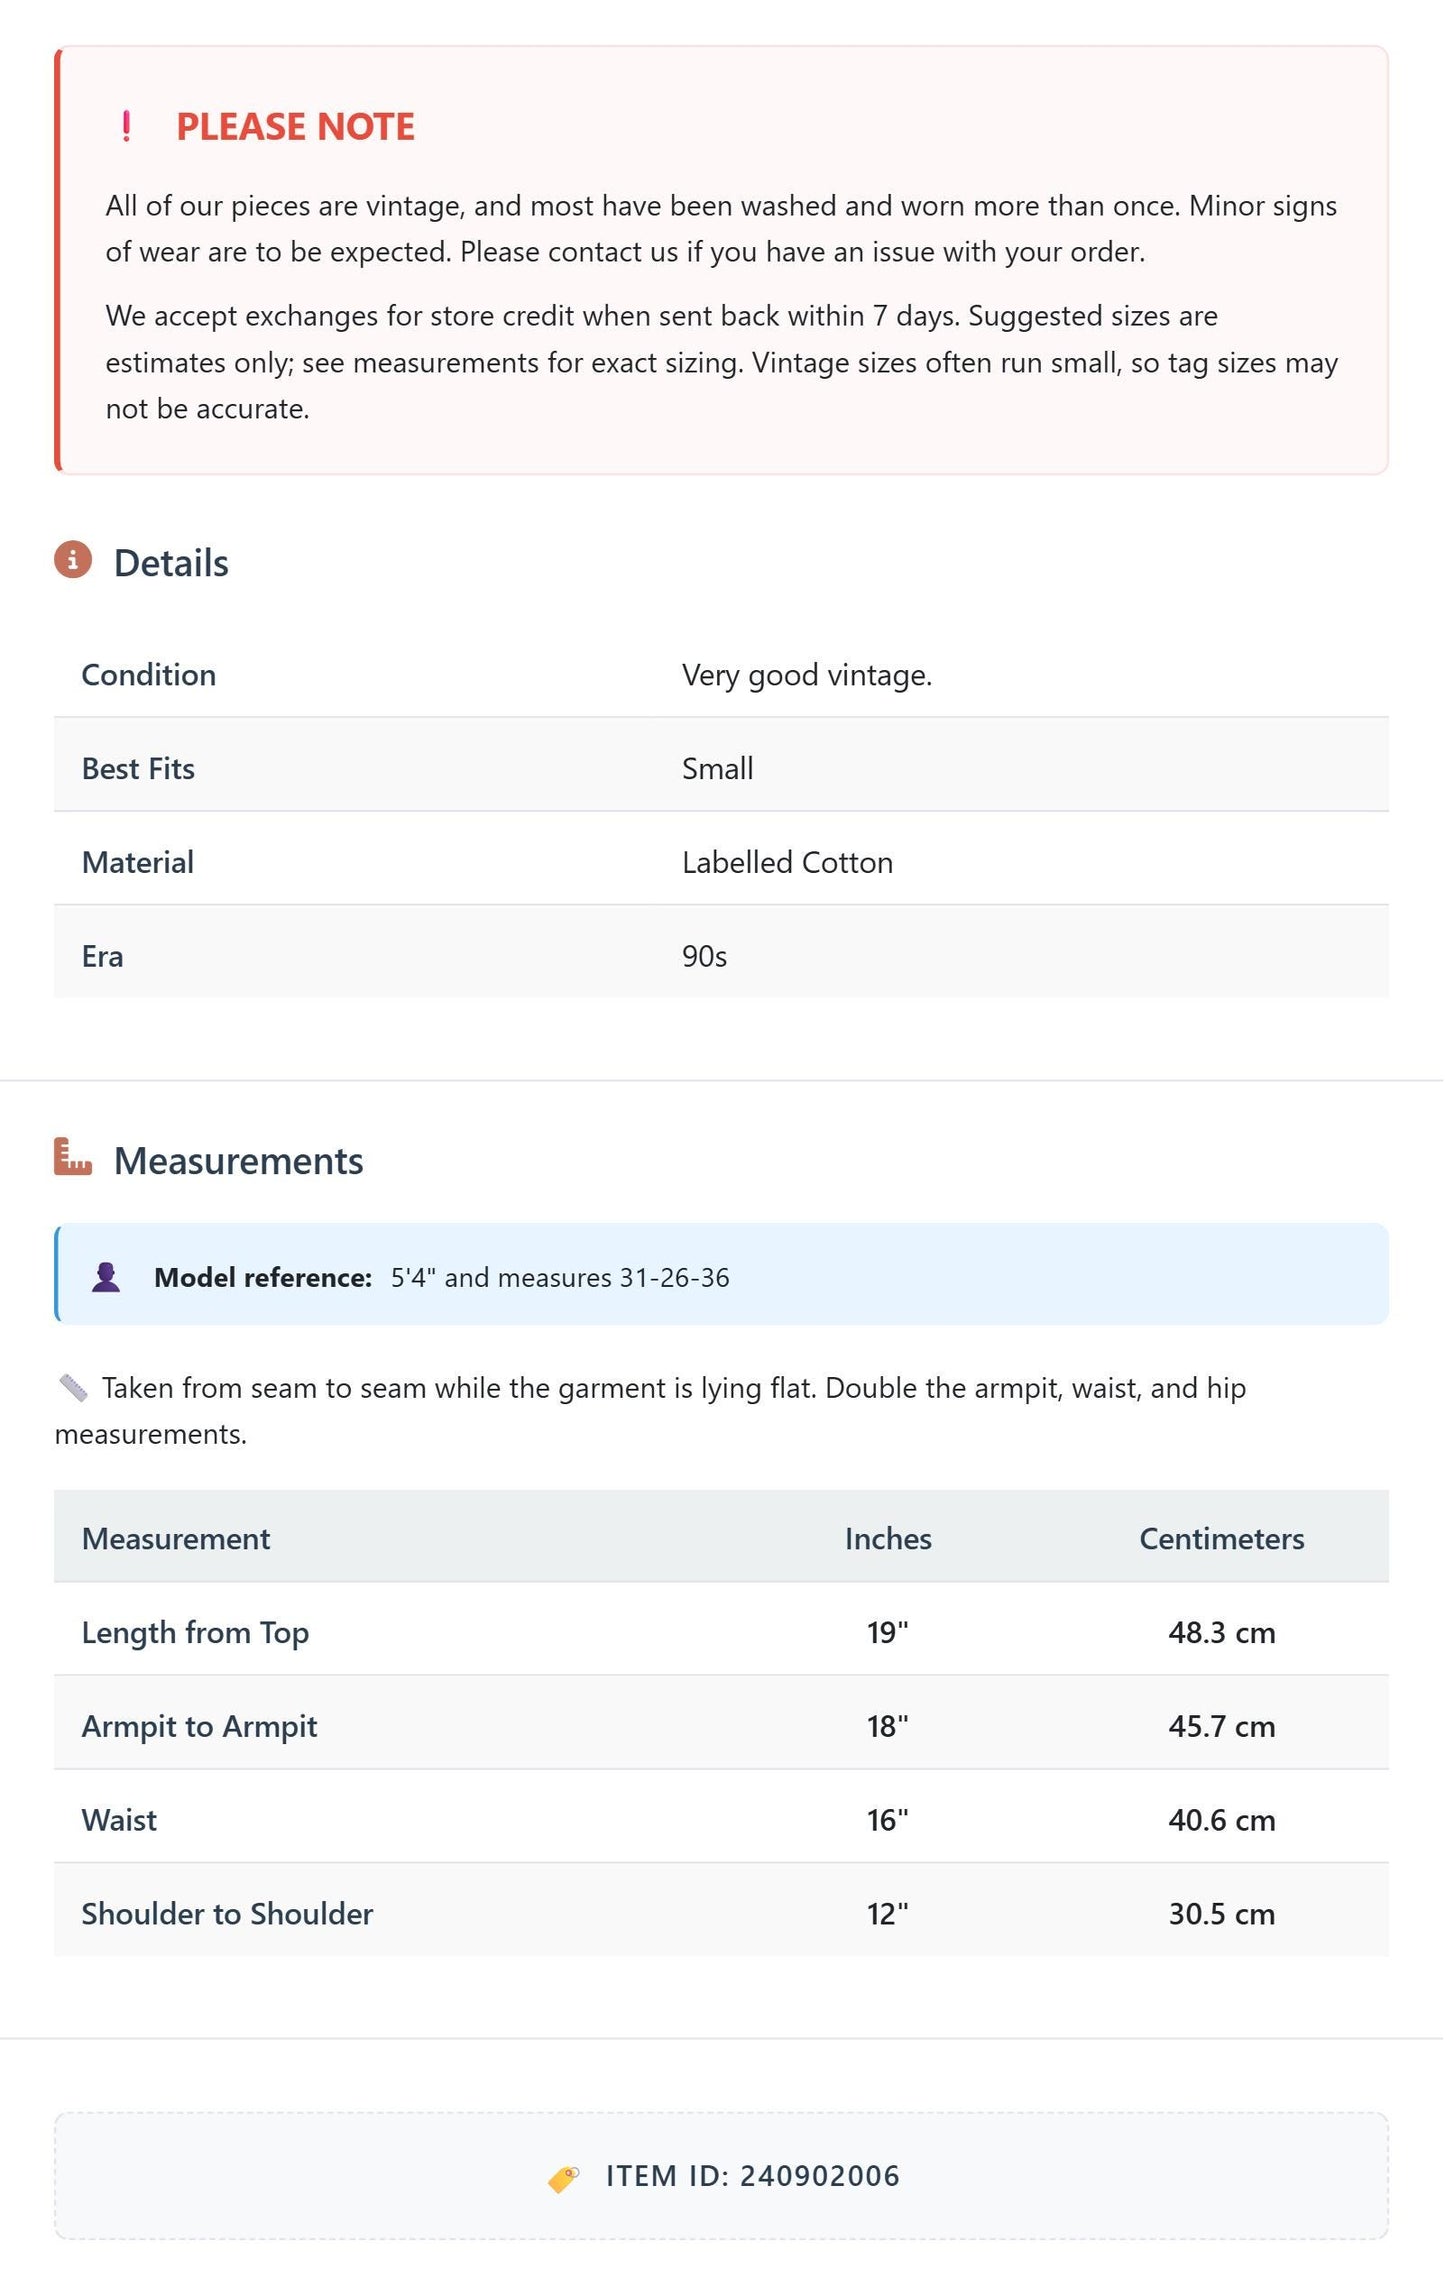This screenshot has height=2287, width=1445.
Task: Click the yellow price tag icon
Action: [564, 2177]
